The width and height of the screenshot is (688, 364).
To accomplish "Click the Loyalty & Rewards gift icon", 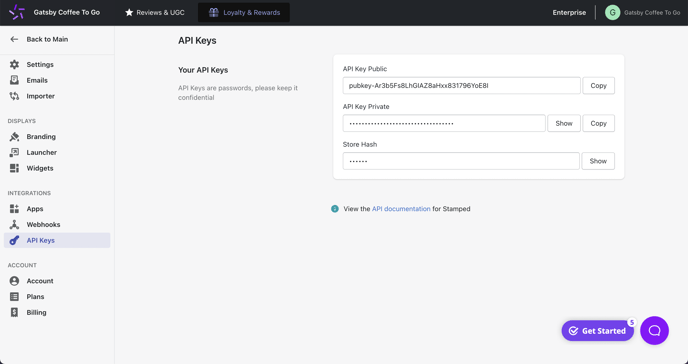I will point(214,12).
